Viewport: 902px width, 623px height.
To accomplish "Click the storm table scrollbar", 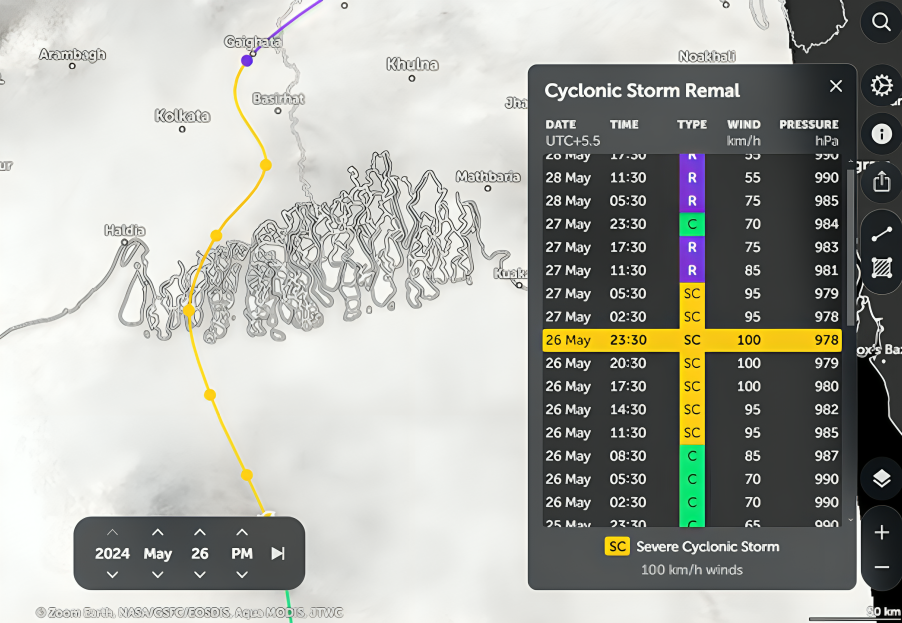I will point(850,247).
